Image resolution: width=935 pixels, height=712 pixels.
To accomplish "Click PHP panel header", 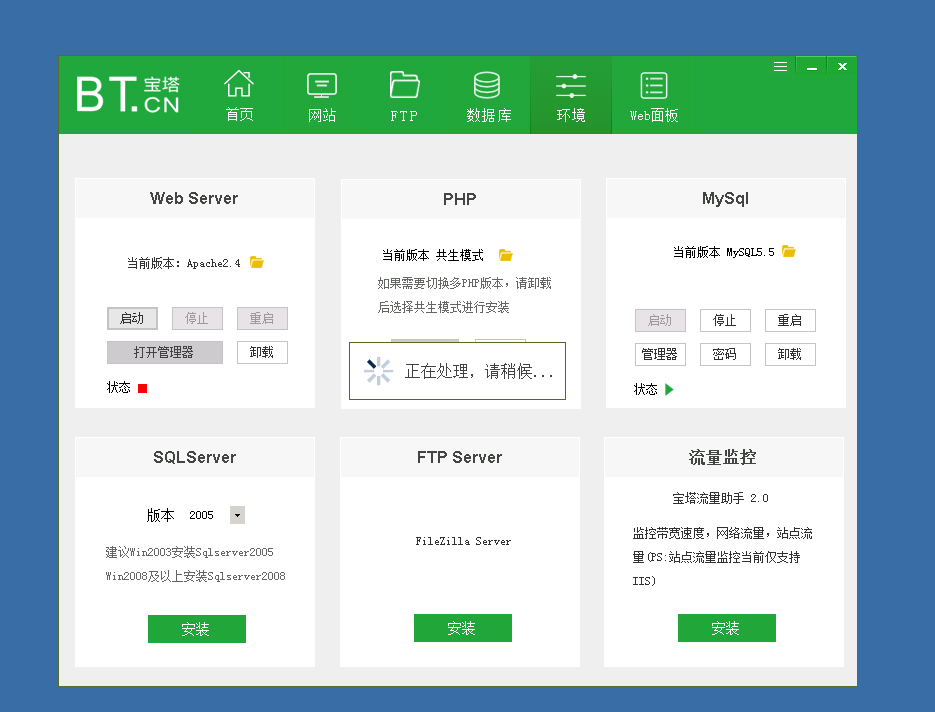I will 460,199.
